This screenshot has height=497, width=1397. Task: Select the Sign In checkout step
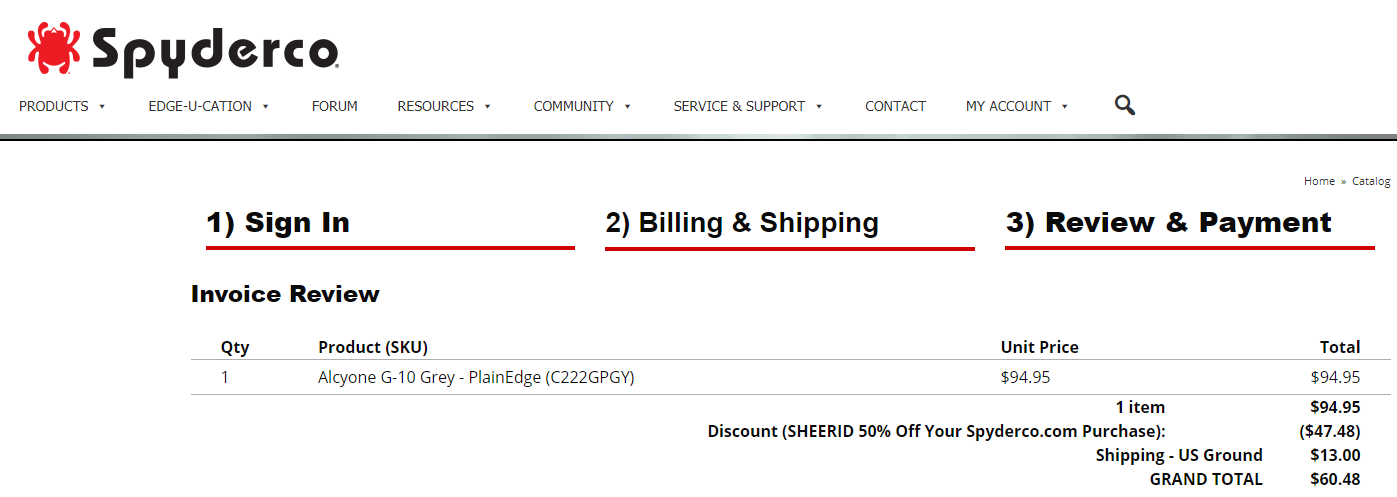[x=278, y=222]
